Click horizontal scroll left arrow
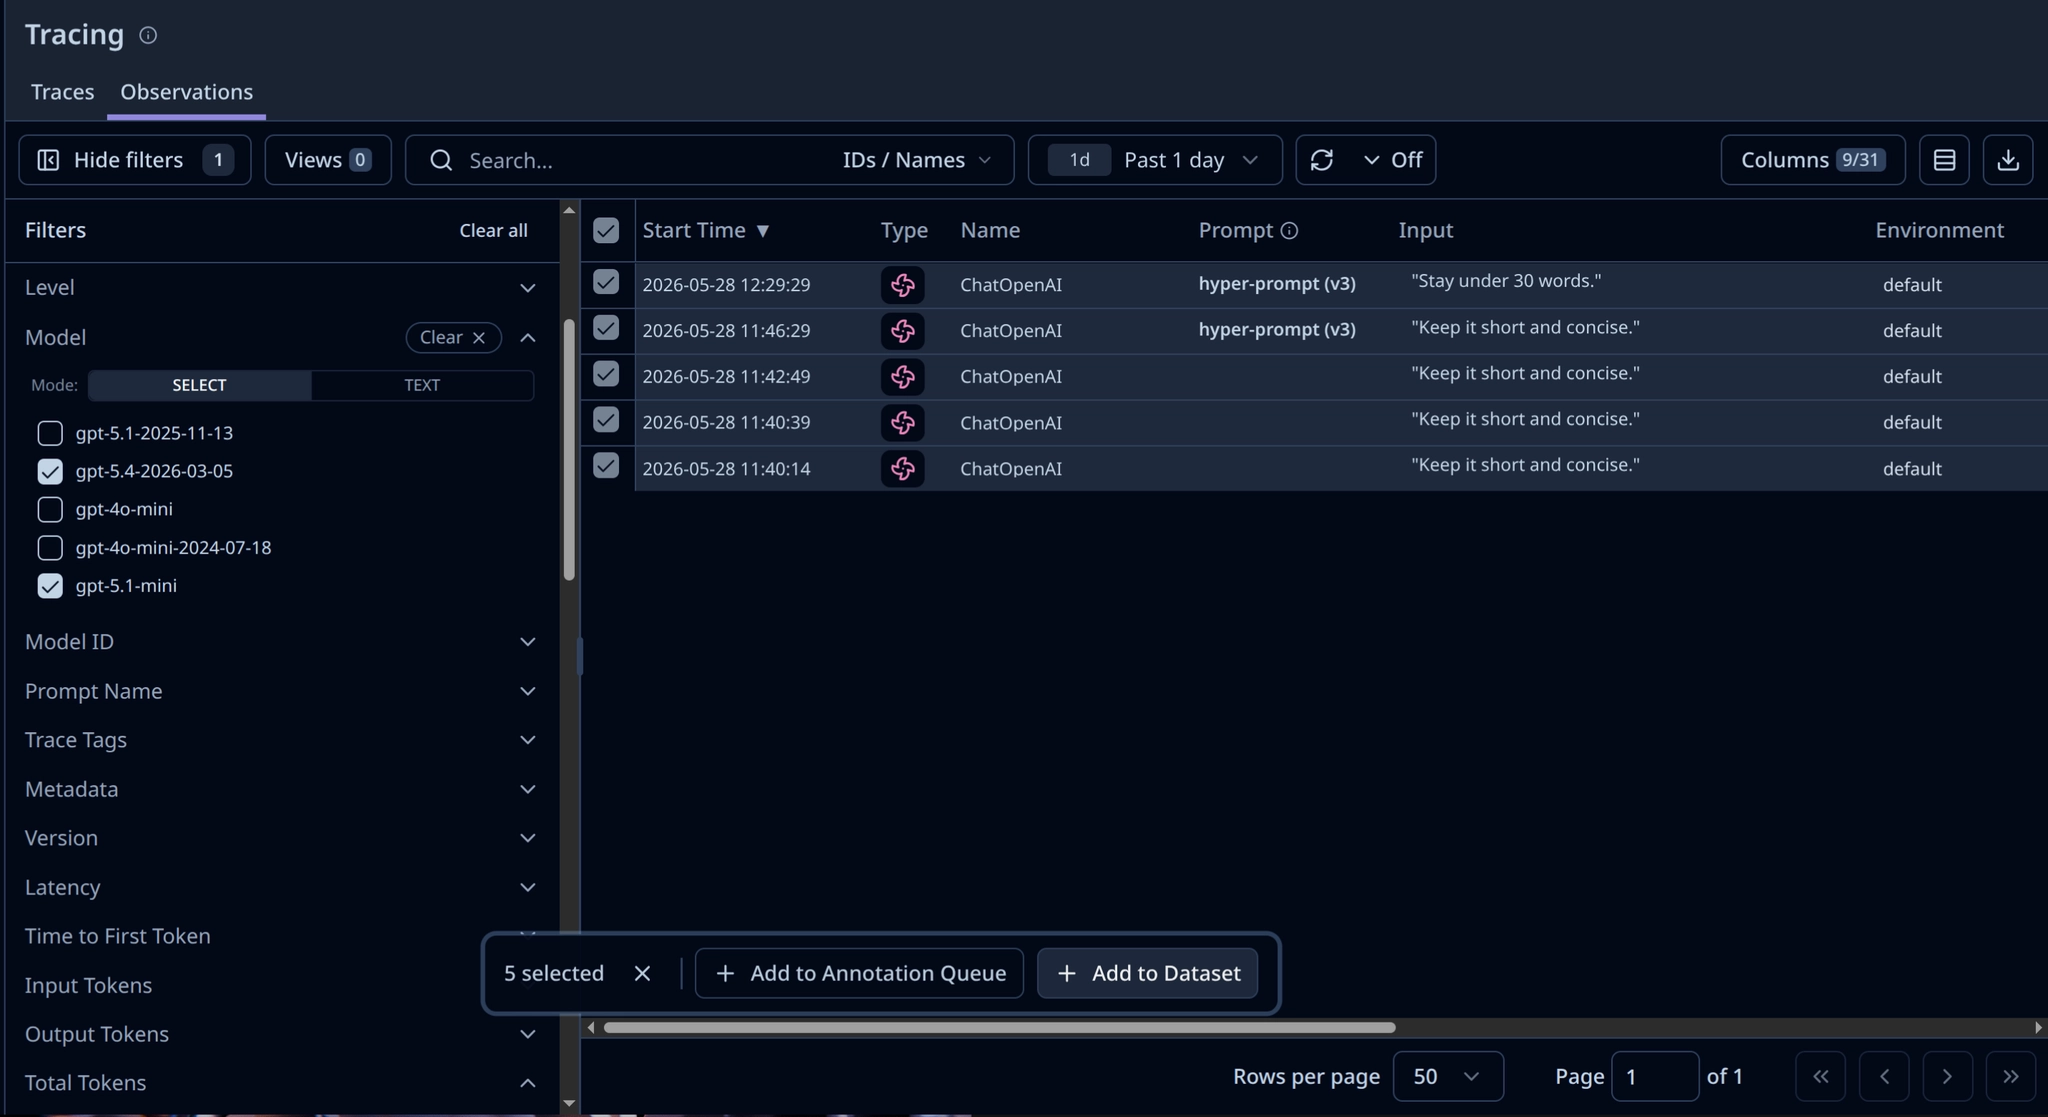This screenshot has height=1117, width=2048. coord(591,1028)
